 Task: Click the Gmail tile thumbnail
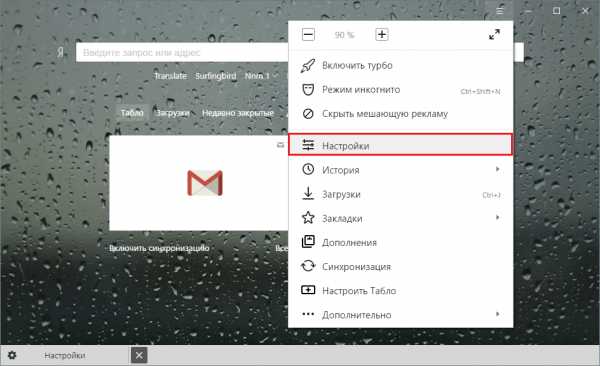(x=199, y=183)
